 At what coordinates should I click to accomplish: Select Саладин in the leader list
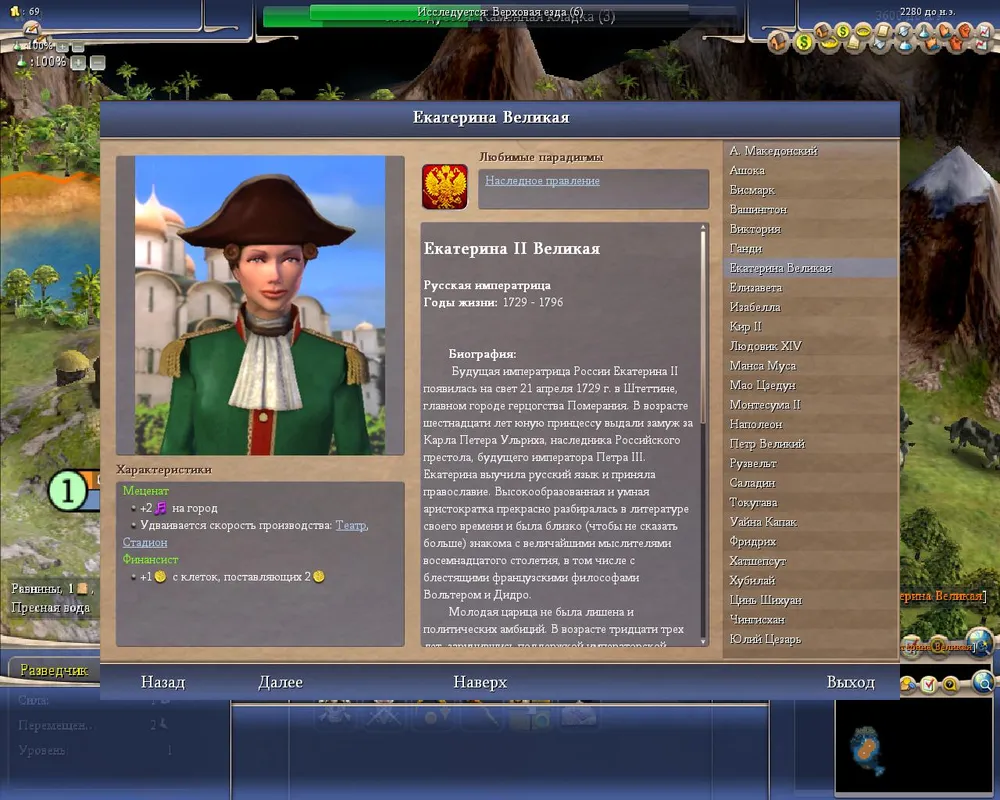810,483
